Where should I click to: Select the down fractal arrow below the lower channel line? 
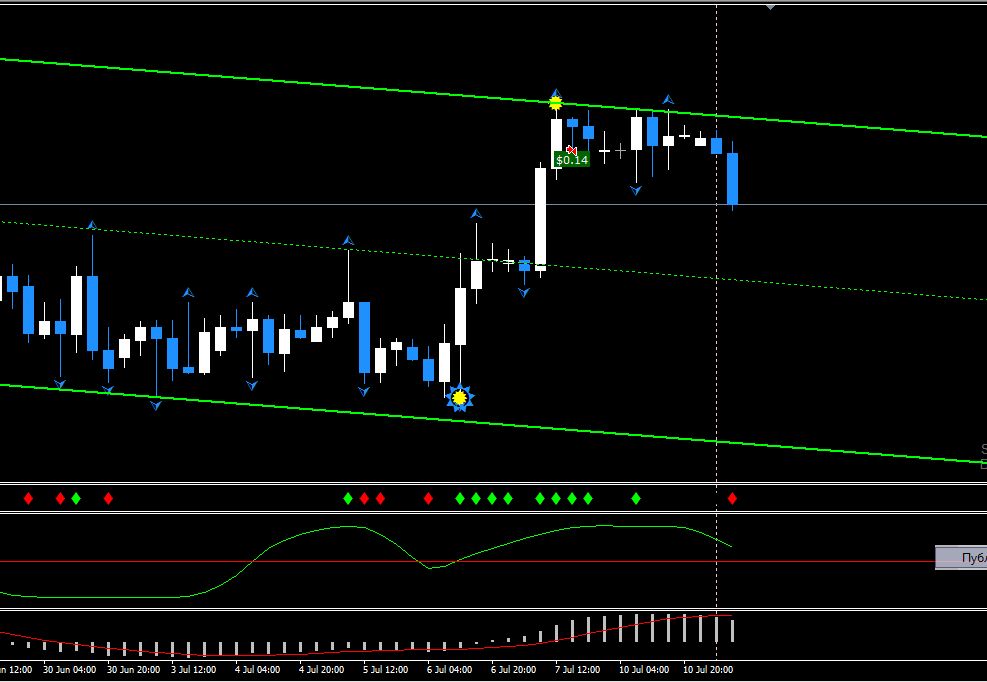(x=155, y=406)
